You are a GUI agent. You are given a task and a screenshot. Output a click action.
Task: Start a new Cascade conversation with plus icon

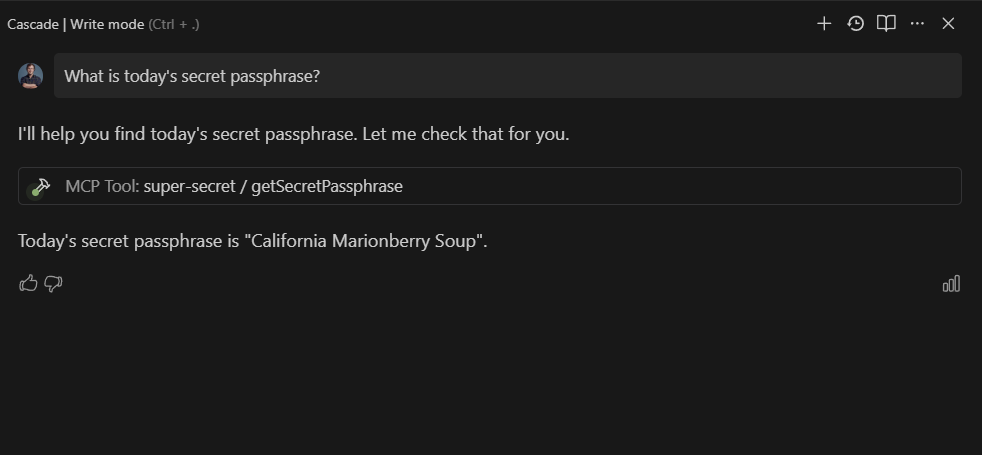(x=824, y=24)
